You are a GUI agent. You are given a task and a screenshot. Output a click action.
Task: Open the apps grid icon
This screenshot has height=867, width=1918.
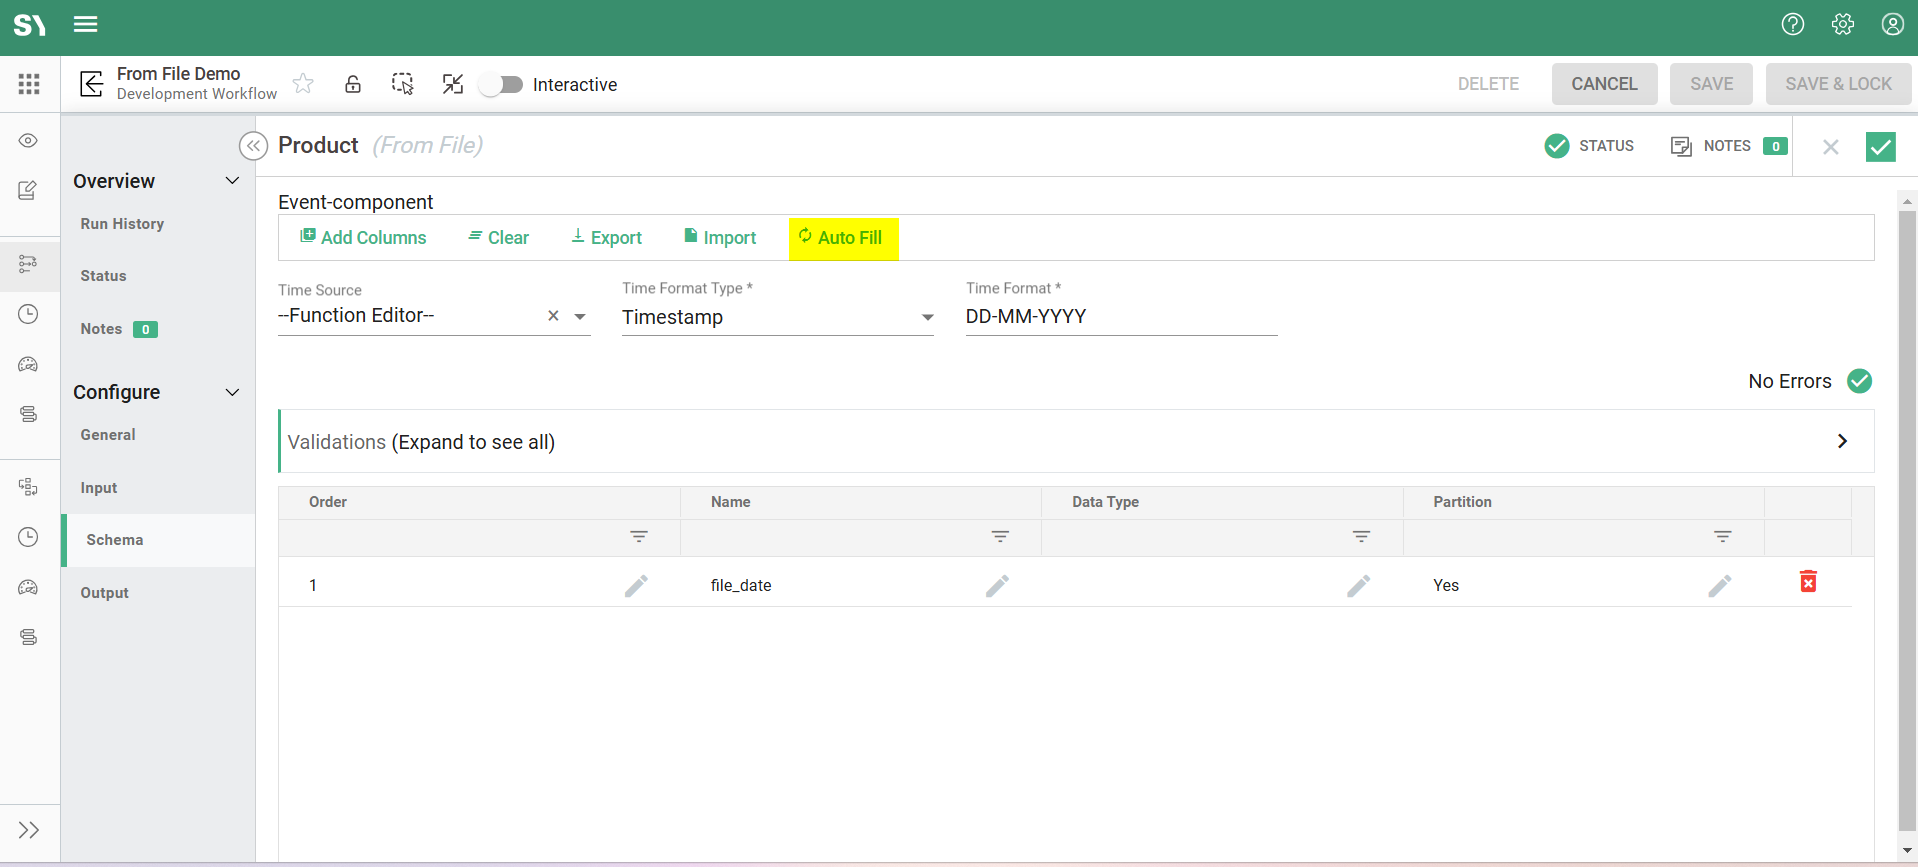pos(29,84)
